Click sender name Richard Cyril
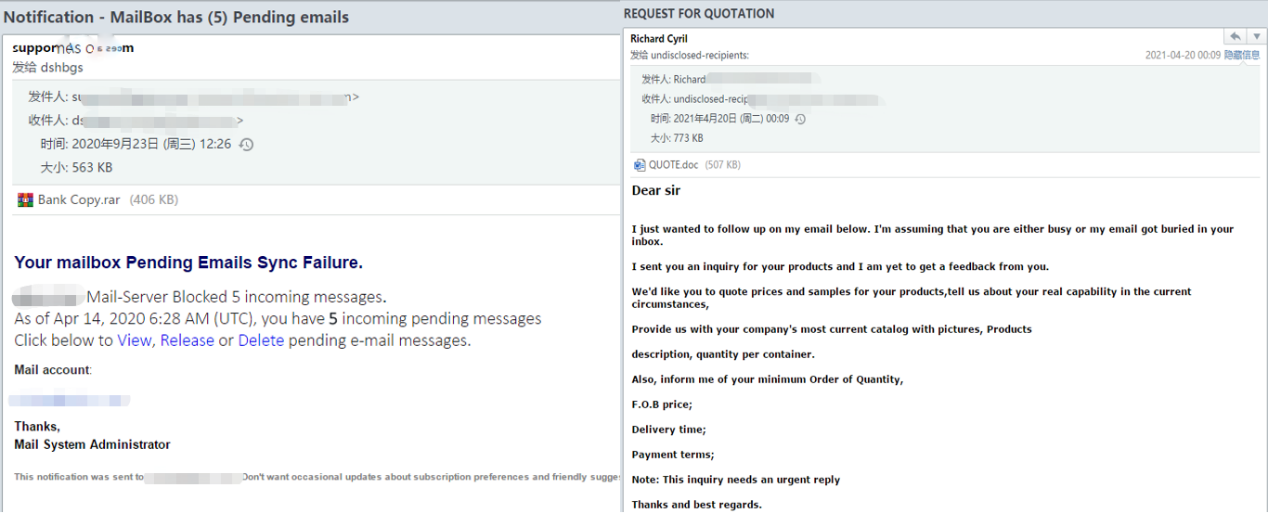The width and height of the screenshot is (1268, 513). click(x=659, y=39)
